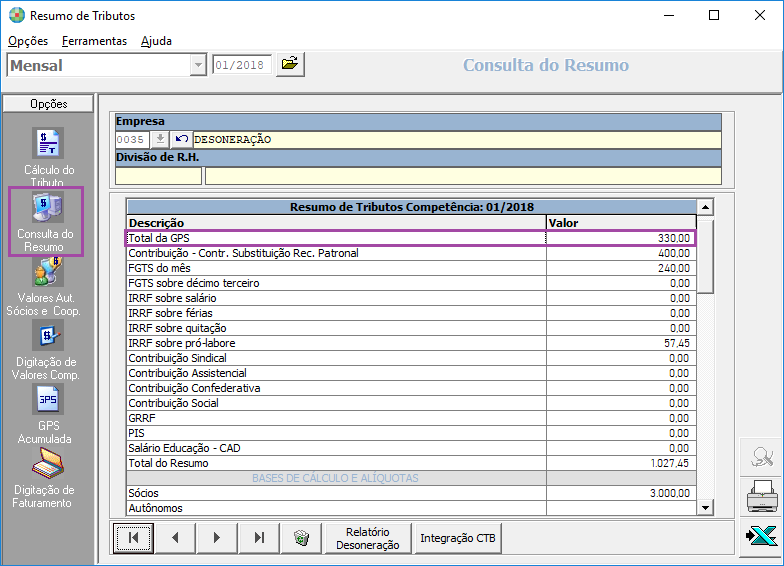The image size is (784, 566).
Task: Click the value 330,00
Action: click(674, 238)
